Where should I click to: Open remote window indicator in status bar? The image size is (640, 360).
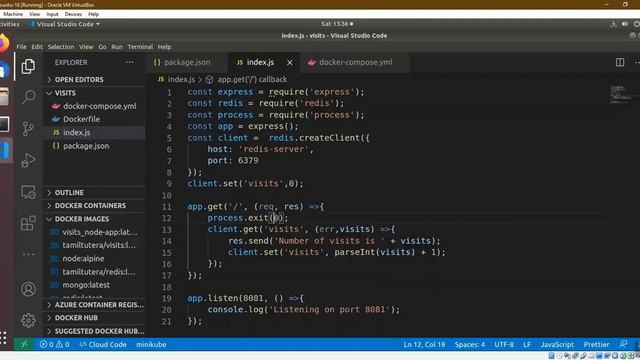tap(24, 344)
